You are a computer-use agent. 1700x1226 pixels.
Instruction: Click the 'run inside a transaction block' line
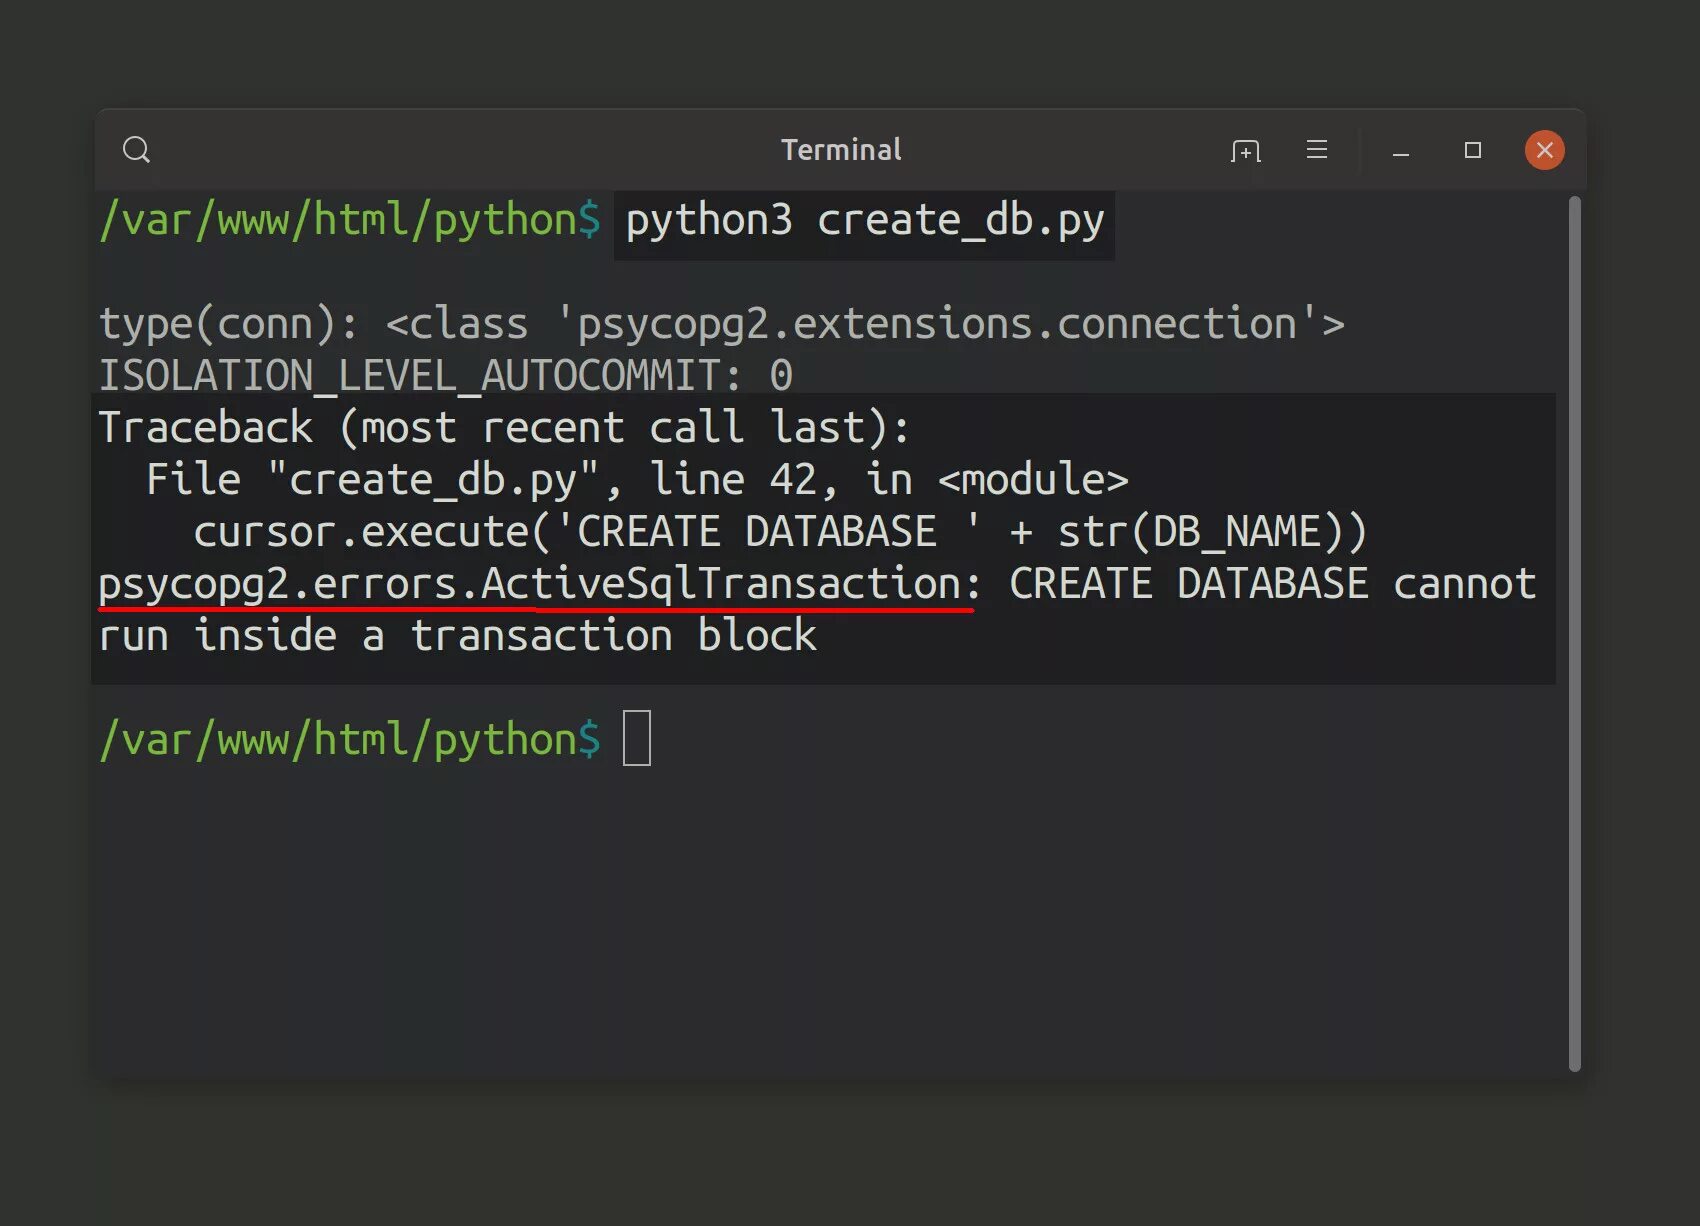coord(457,636)
